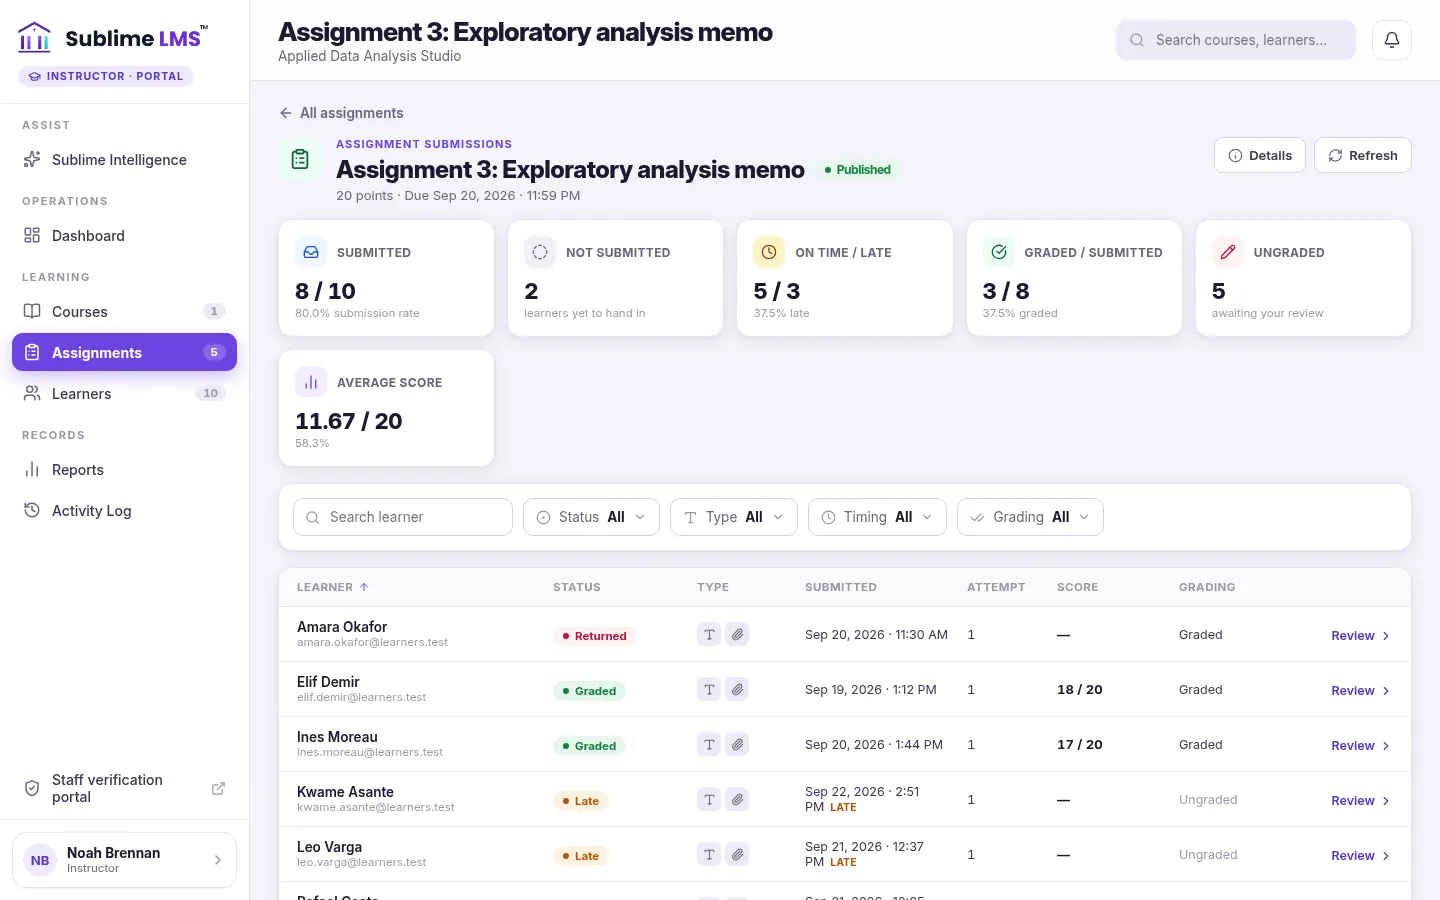
Task: Click the 17 / 20 score
Action: pyautogui.click(x=1080, y=745)
